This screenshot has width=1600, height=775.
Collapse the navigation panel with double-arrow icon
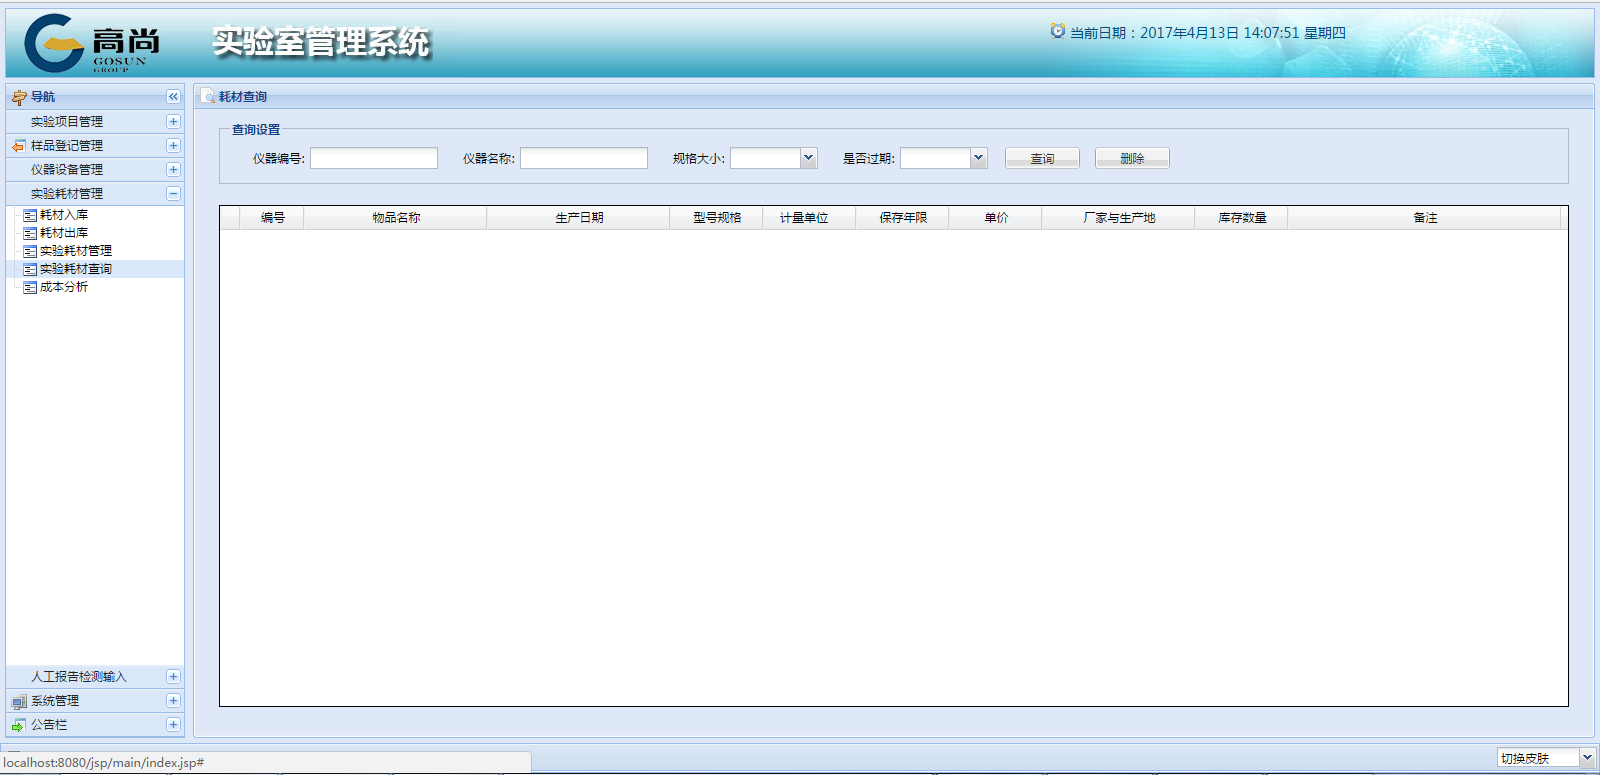[173, 97]
